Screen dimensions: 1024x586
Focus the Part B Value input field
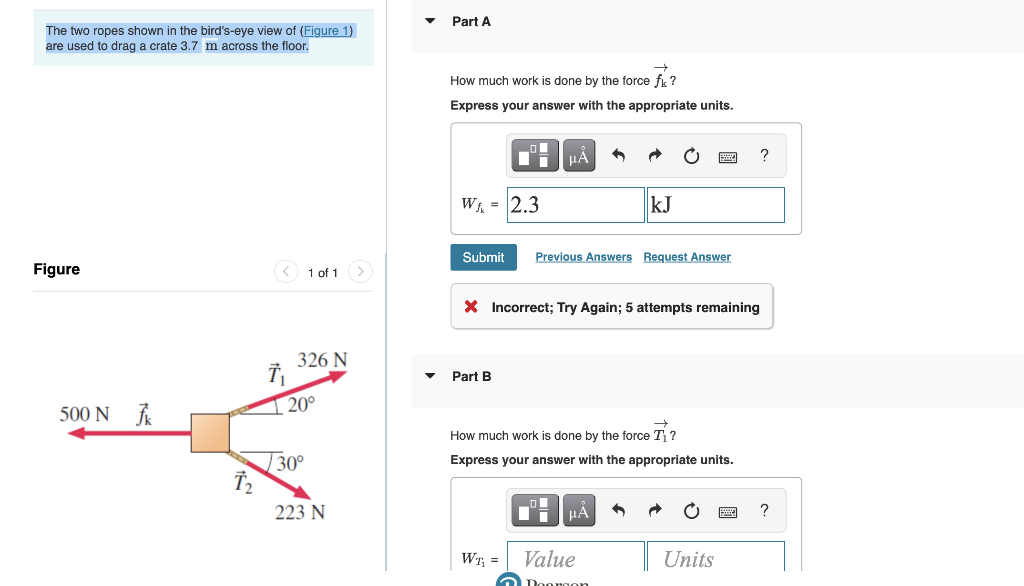tap(576, 559)
